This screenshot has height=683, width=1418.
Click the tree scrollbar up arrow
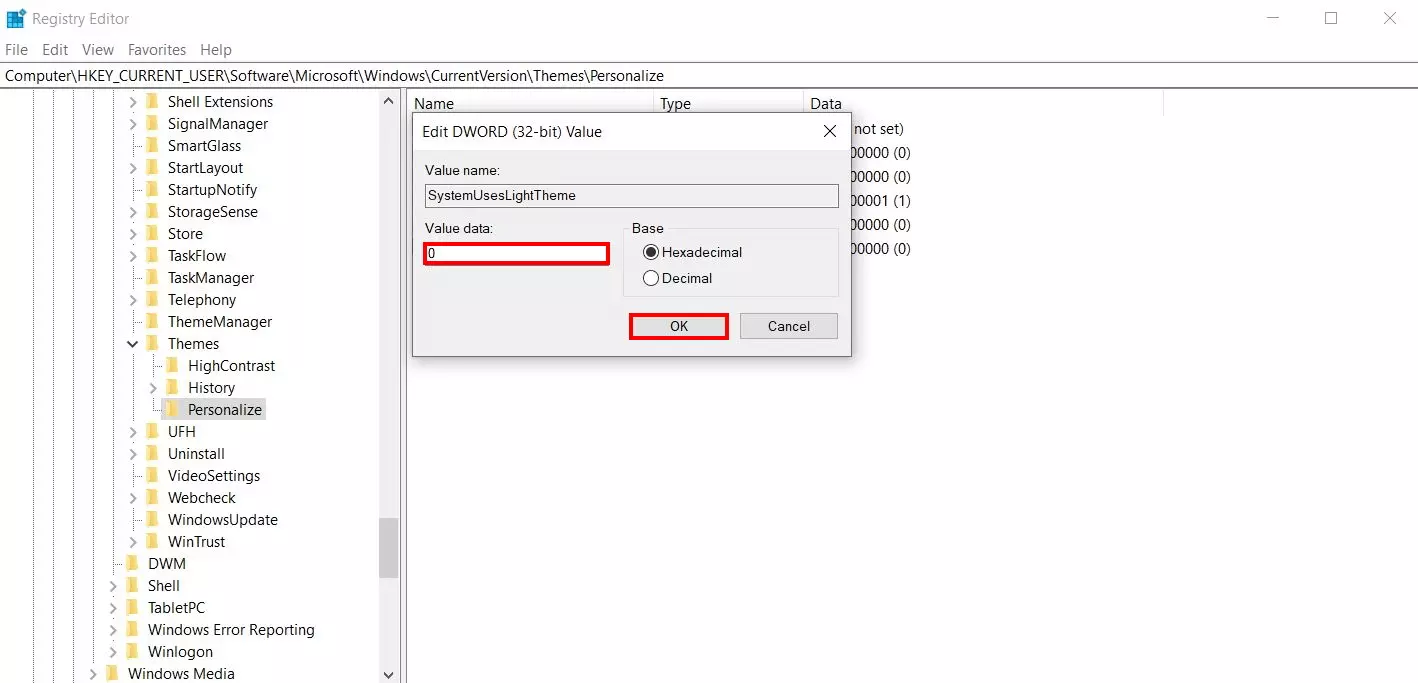coord(389,101)
